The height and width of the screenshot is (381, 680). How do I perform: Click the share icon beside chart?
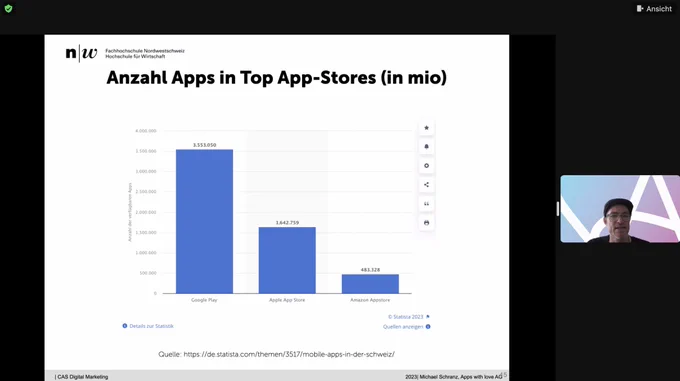(x=426, y=185)
